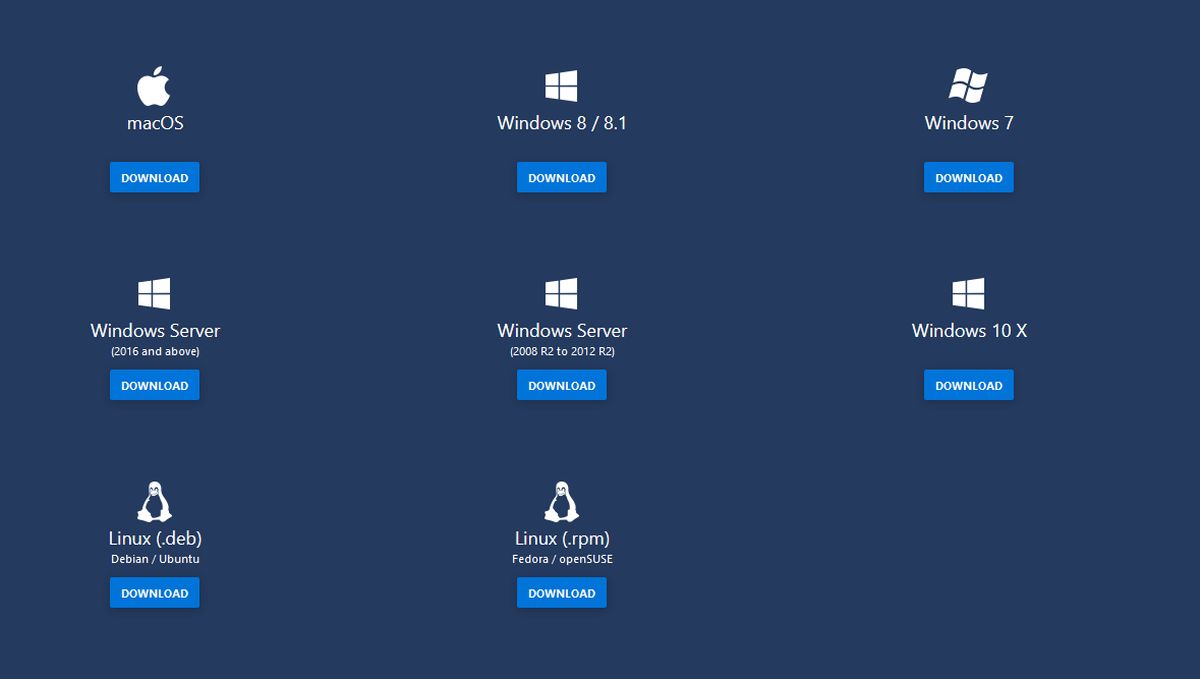
Task: Click the Windows 7 label
Action: [x=969, y=123]
